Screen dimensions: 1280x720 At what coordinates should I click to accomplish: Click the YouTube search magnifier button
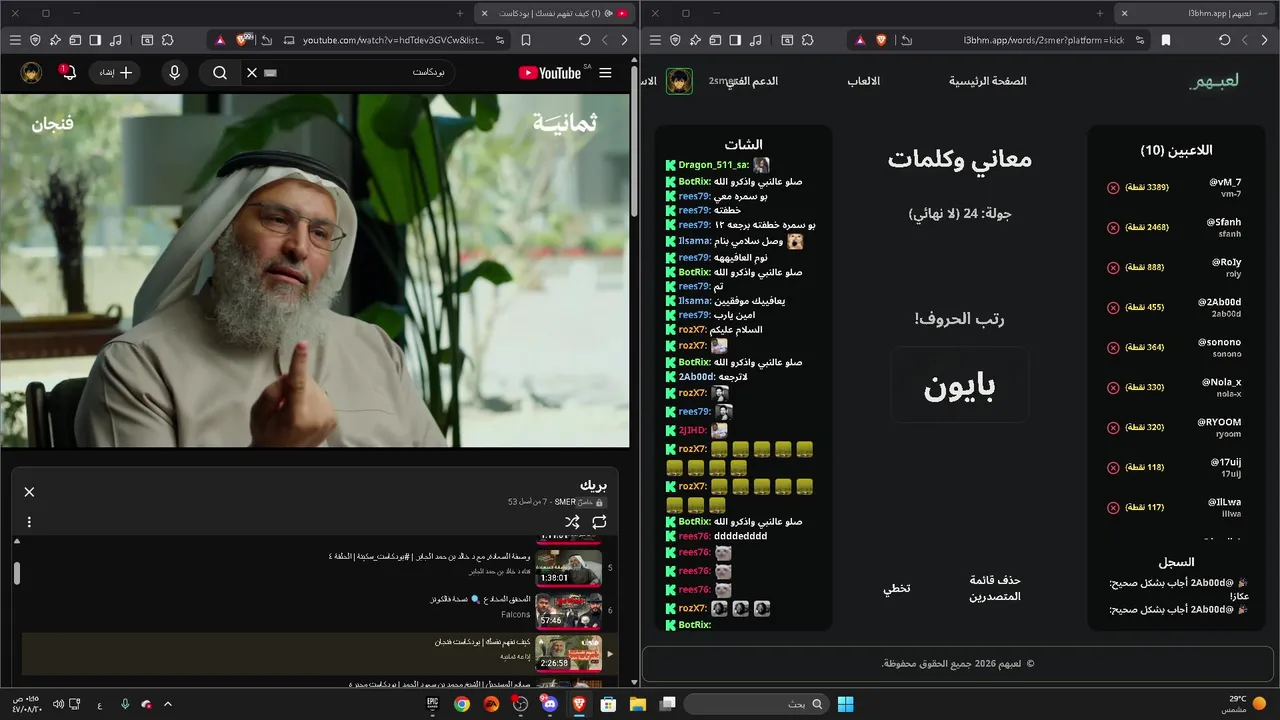220,72
